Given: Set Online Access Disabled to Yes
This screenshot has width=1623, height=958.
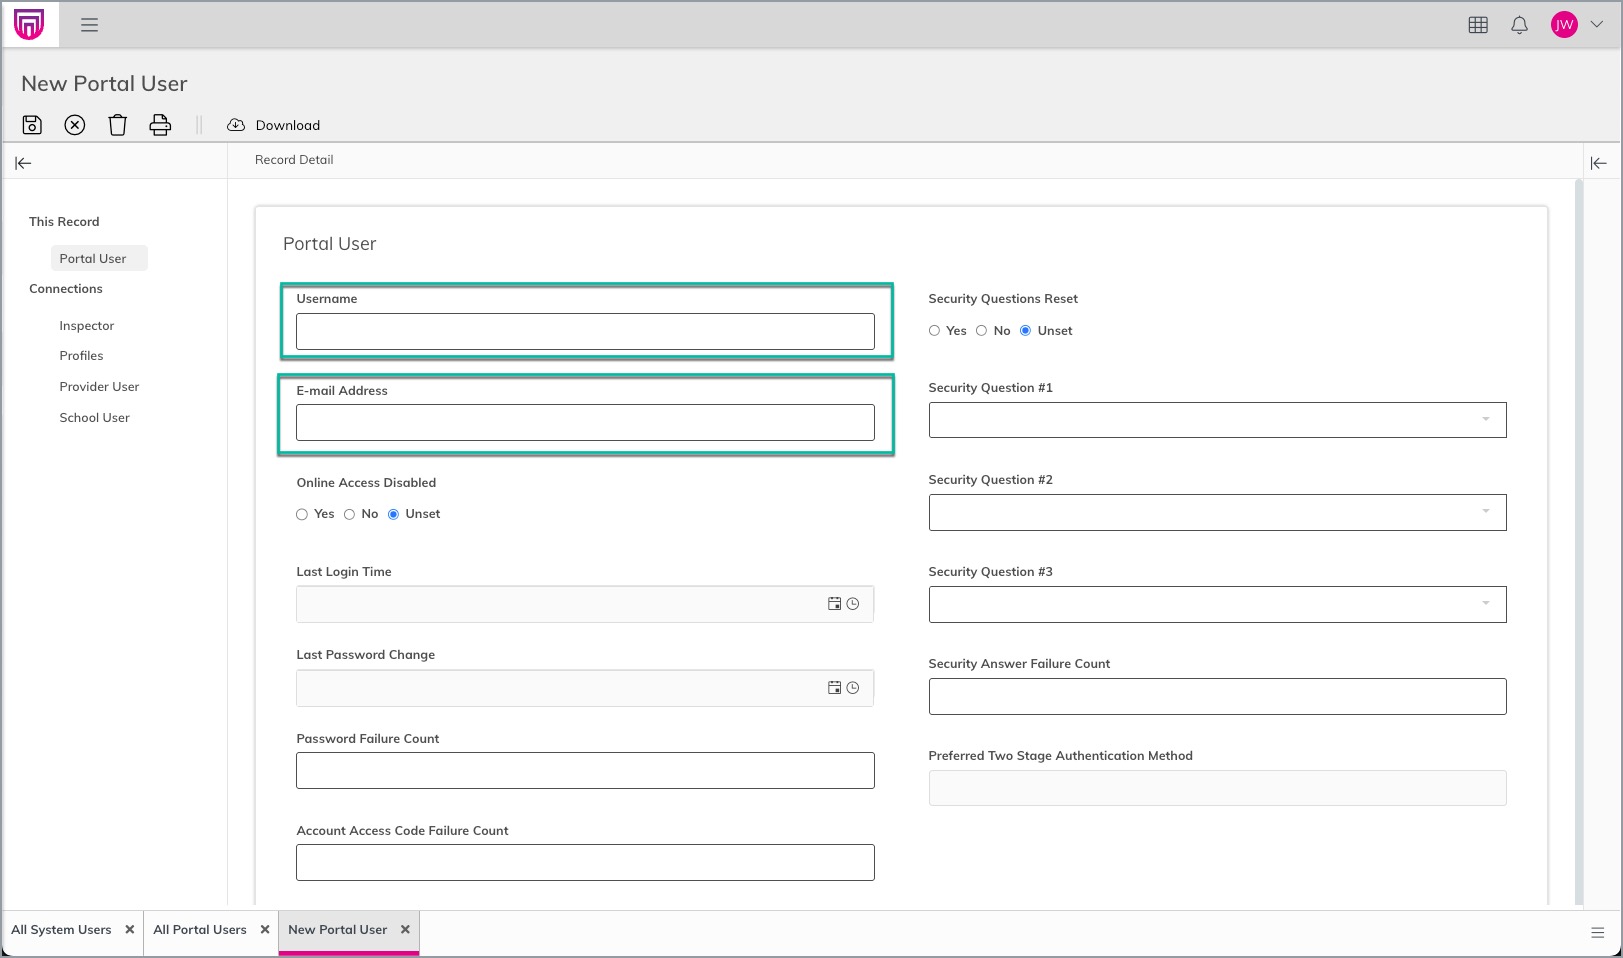Looking at the screenshot, I should (x=302, y=514).
